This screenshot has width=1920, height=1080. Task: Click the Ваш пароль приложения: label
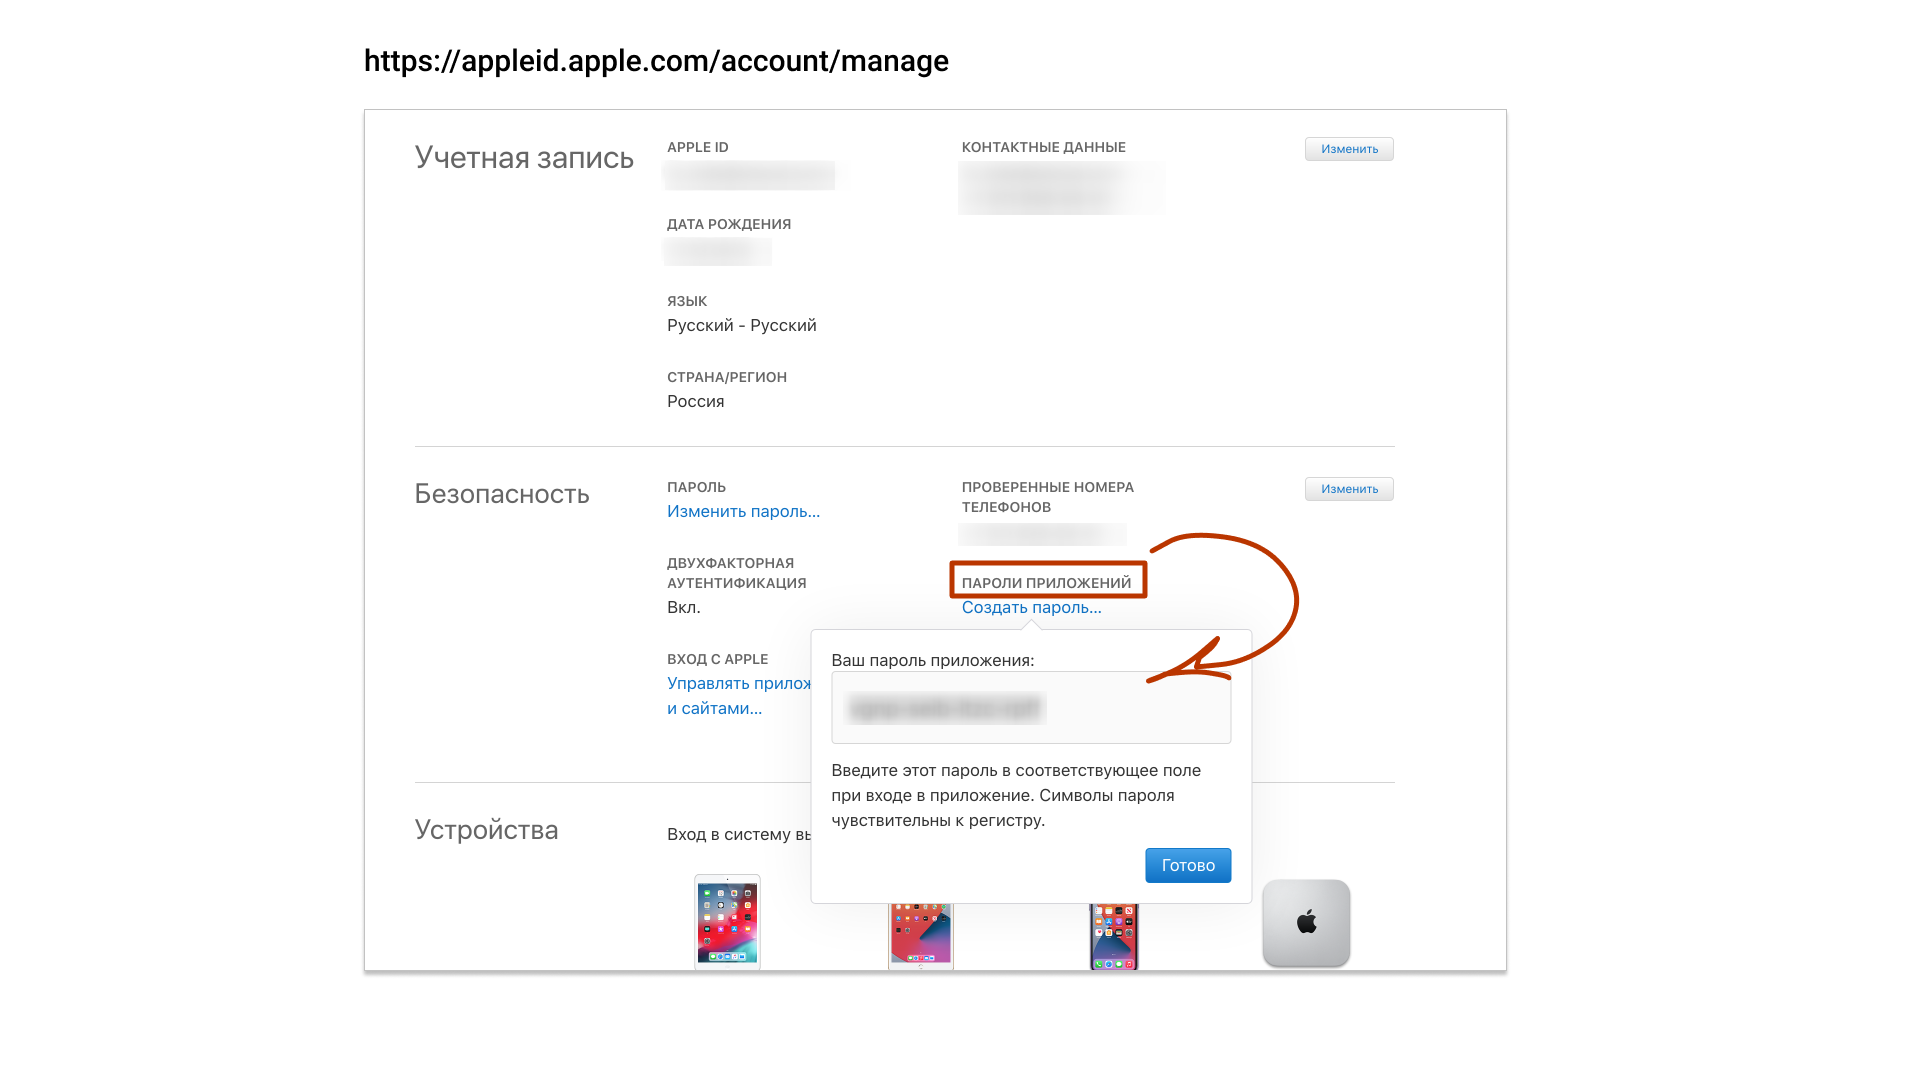933,661
